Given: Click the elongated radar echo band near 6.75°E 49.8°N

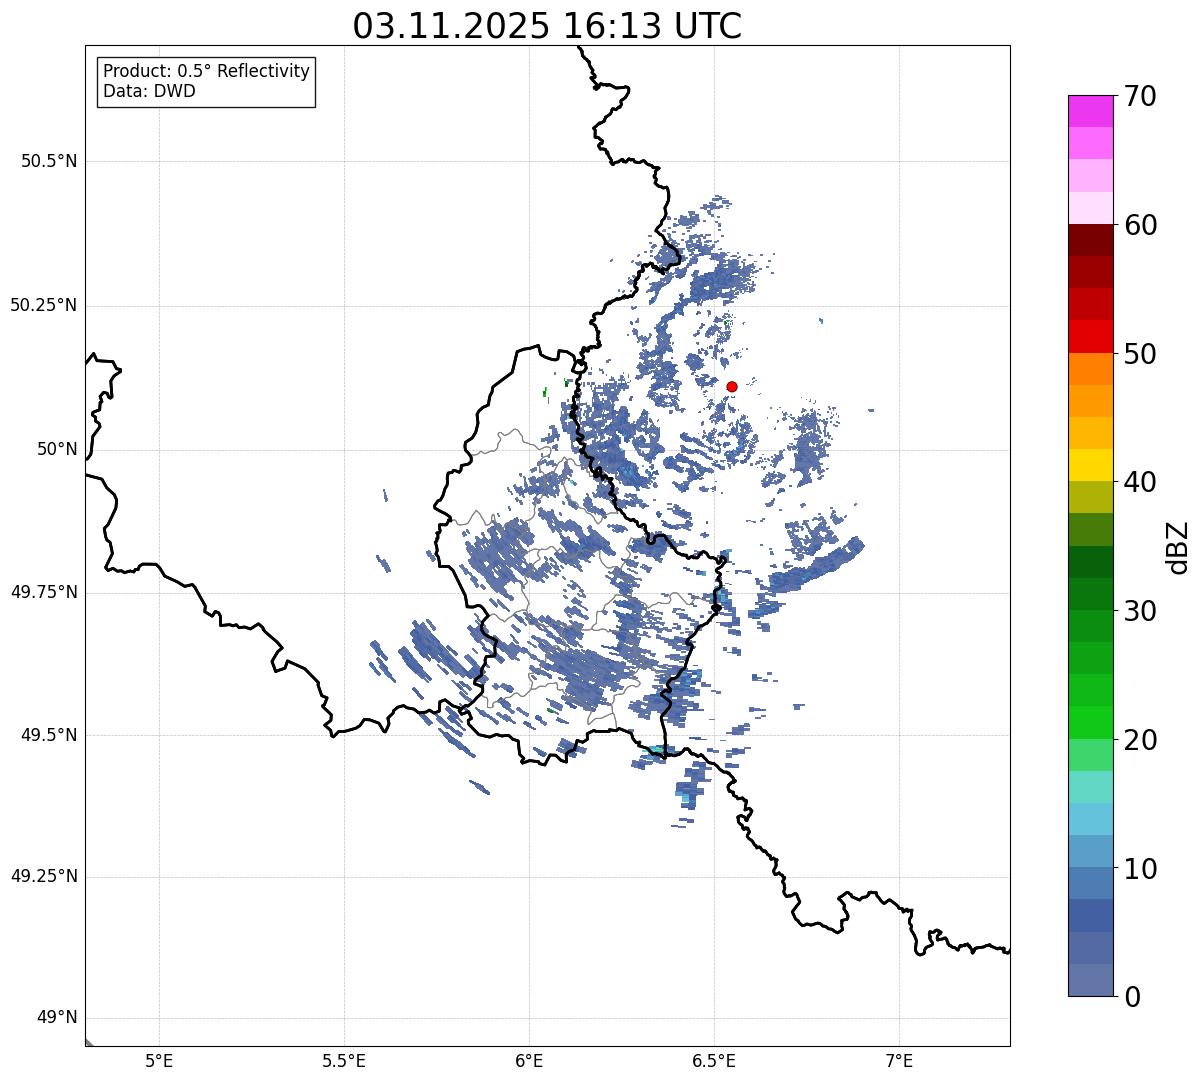Looking at the screenshot, I should pyautogui.click(x=816, y=566).
